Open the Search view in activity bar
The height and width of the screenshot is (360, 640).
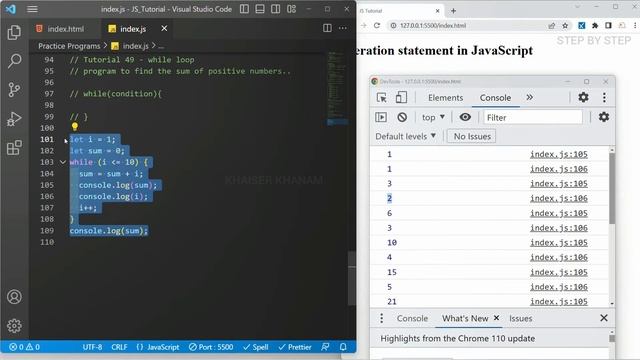14,61
